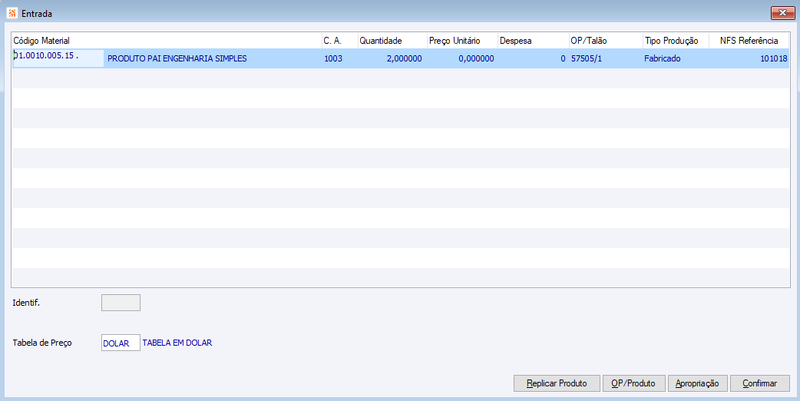Click the Tipo Produção cell Fabricado
The height and width of the screenshot is (401, 800).
[662, 59]
